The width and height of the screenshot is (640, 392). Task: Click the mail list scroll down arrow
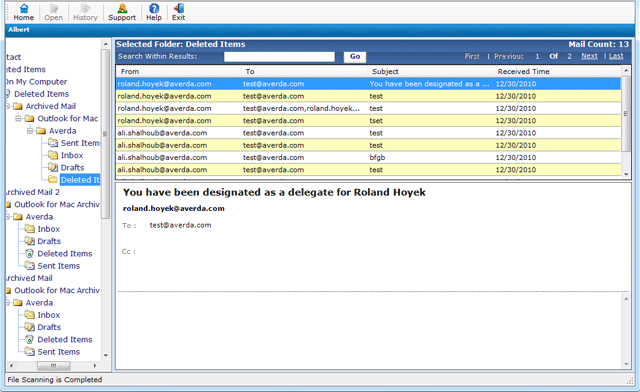[x=626, y=174]
